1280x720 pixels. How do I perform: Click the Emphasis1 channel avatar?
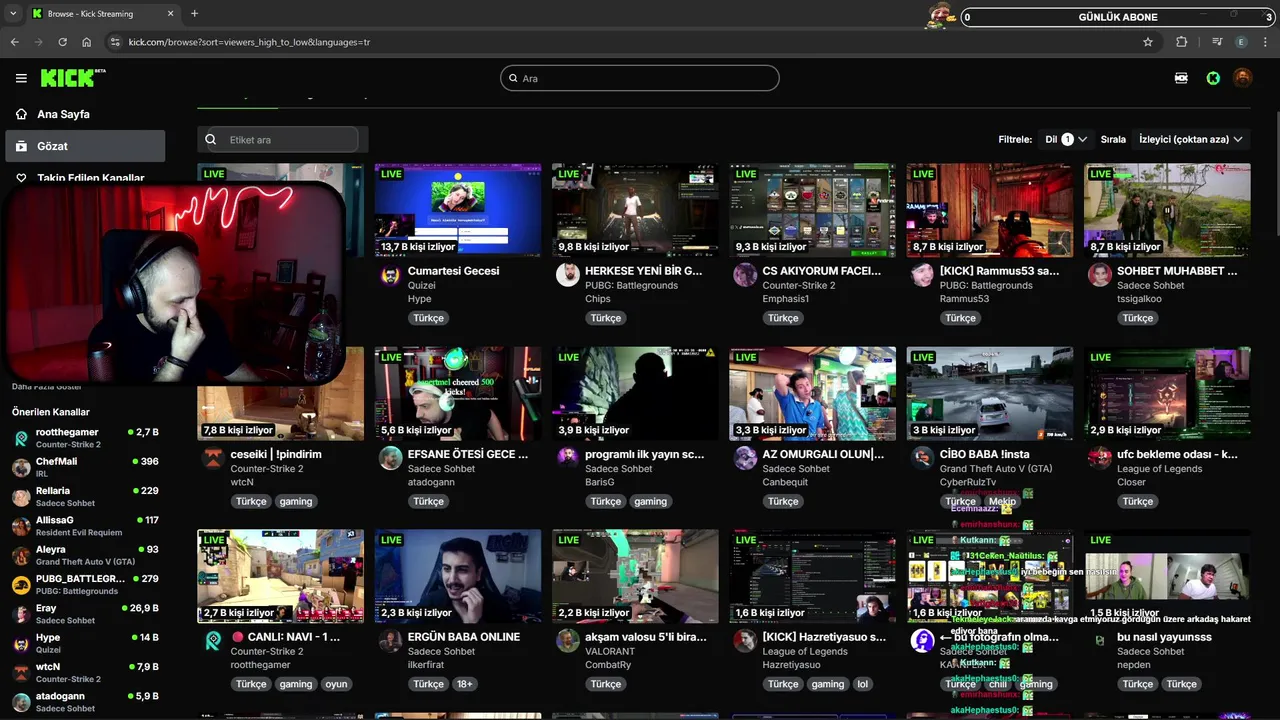745,276
